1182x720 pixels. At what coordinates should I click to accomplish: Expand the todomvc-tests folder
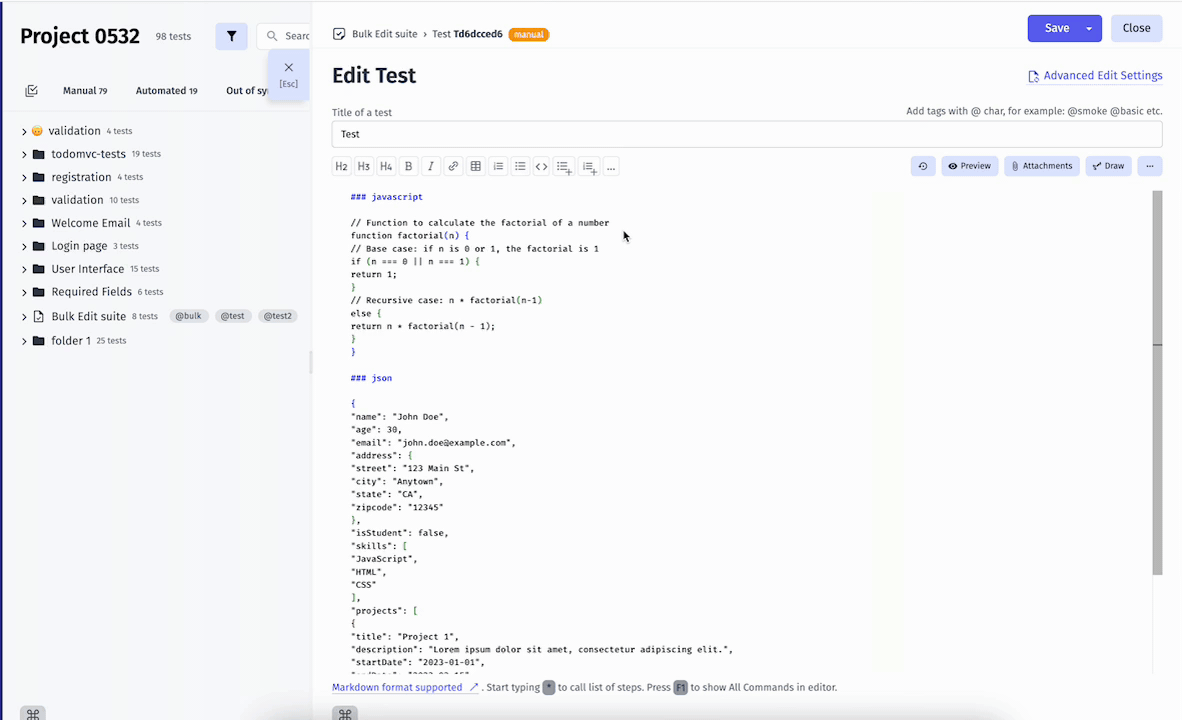(24, 155)
